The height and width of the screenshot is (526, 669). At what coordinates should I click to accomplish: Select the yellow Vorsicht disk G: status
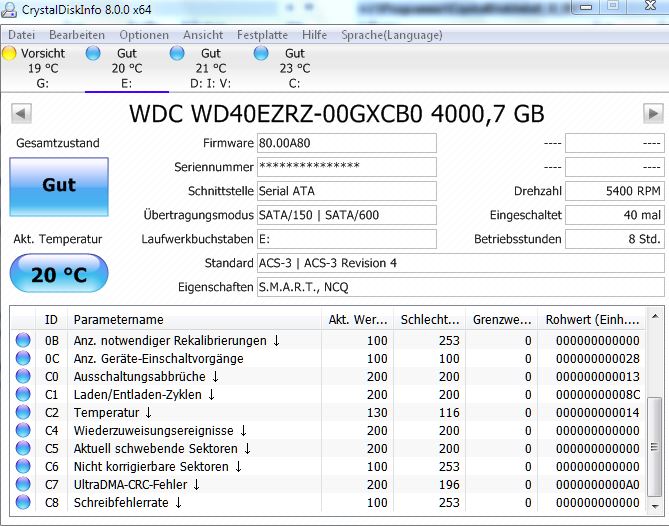coord(42,68)
